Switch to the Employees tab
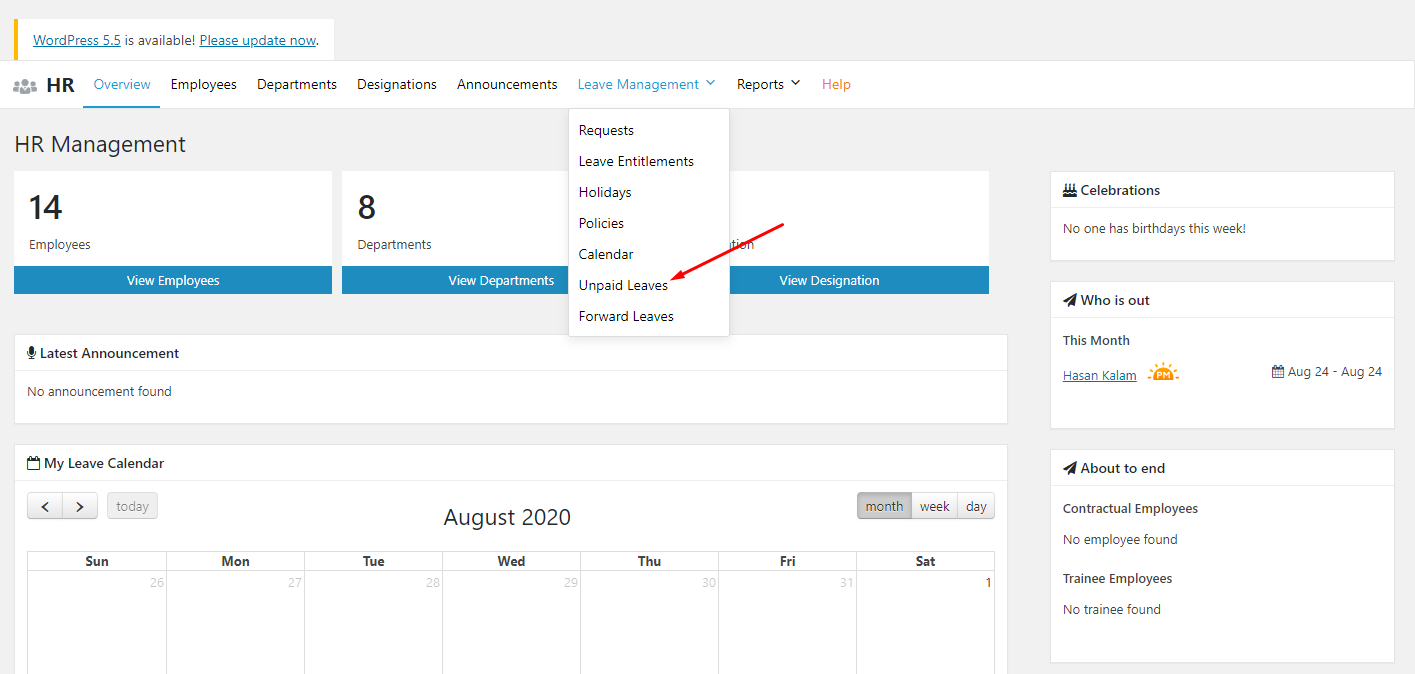 (x=203, y=84)
